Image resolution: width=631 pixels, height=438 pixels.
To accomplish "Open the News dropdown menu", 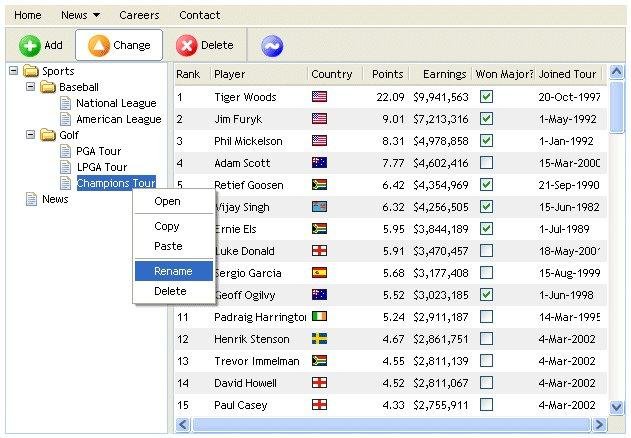I will (x=80, y=15).
